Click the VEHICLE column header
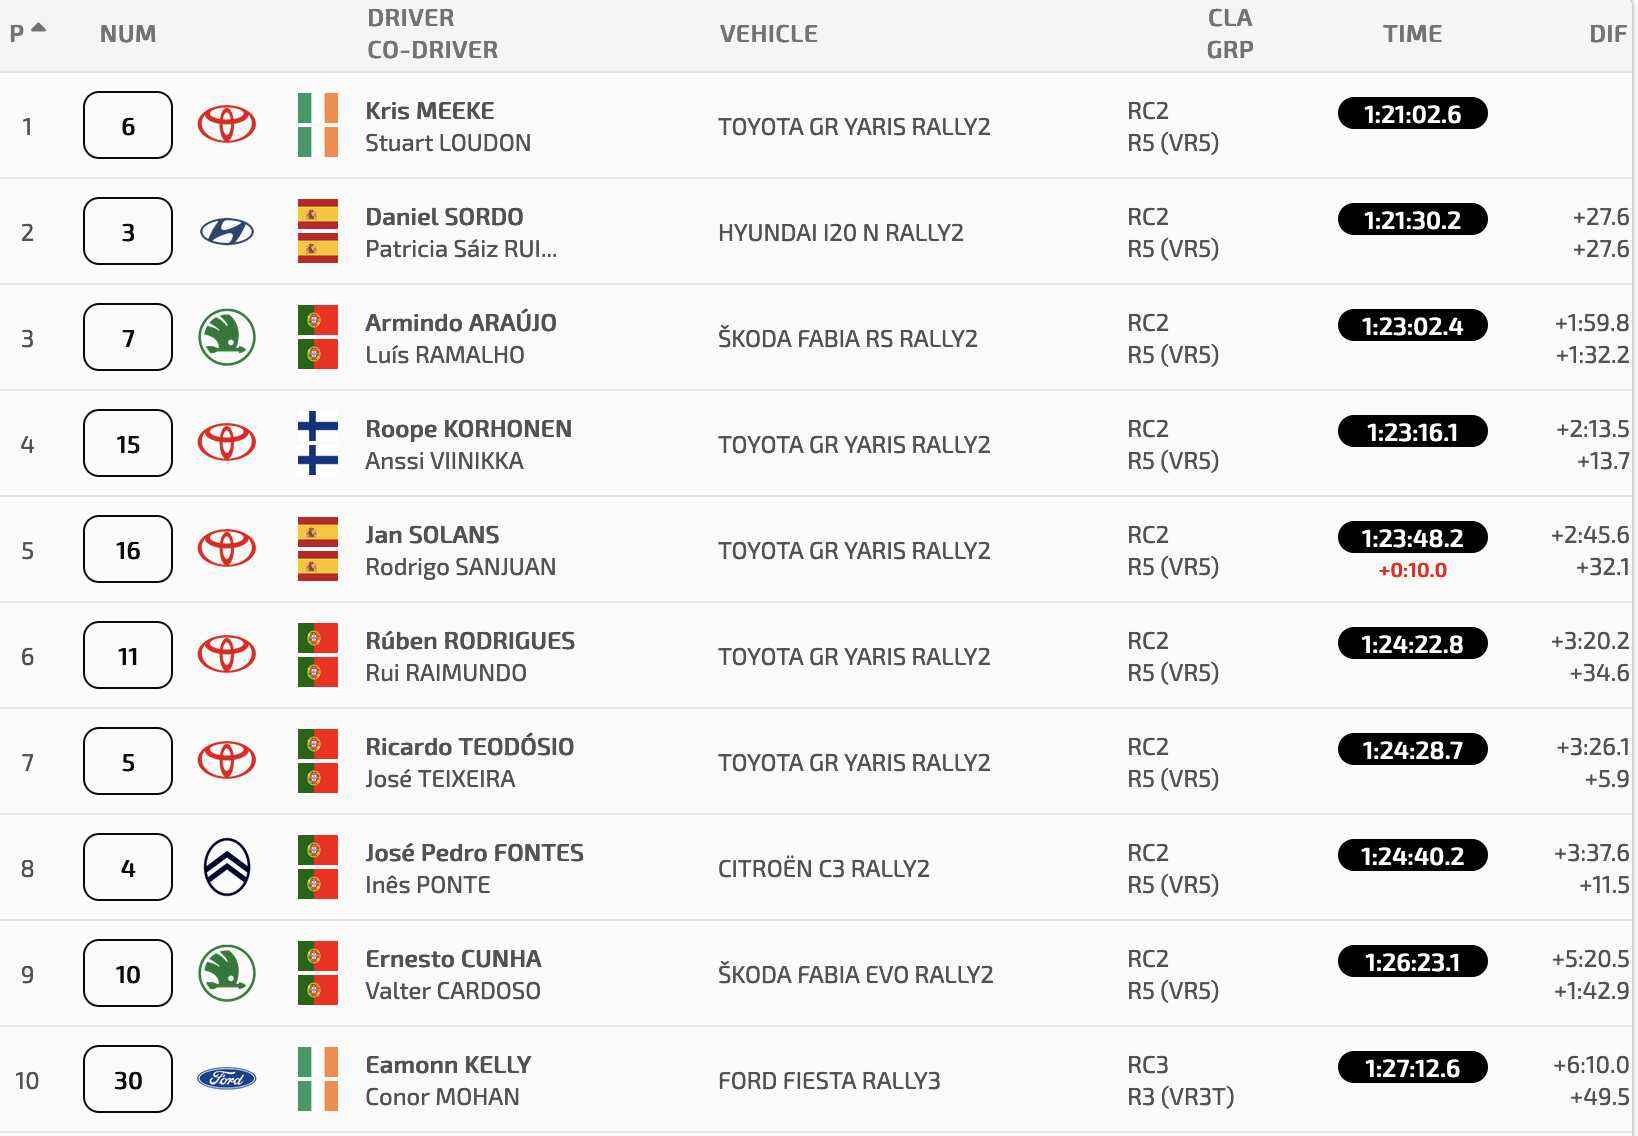Screen dimensions: 1638x1136 click(x=768, y=34)
